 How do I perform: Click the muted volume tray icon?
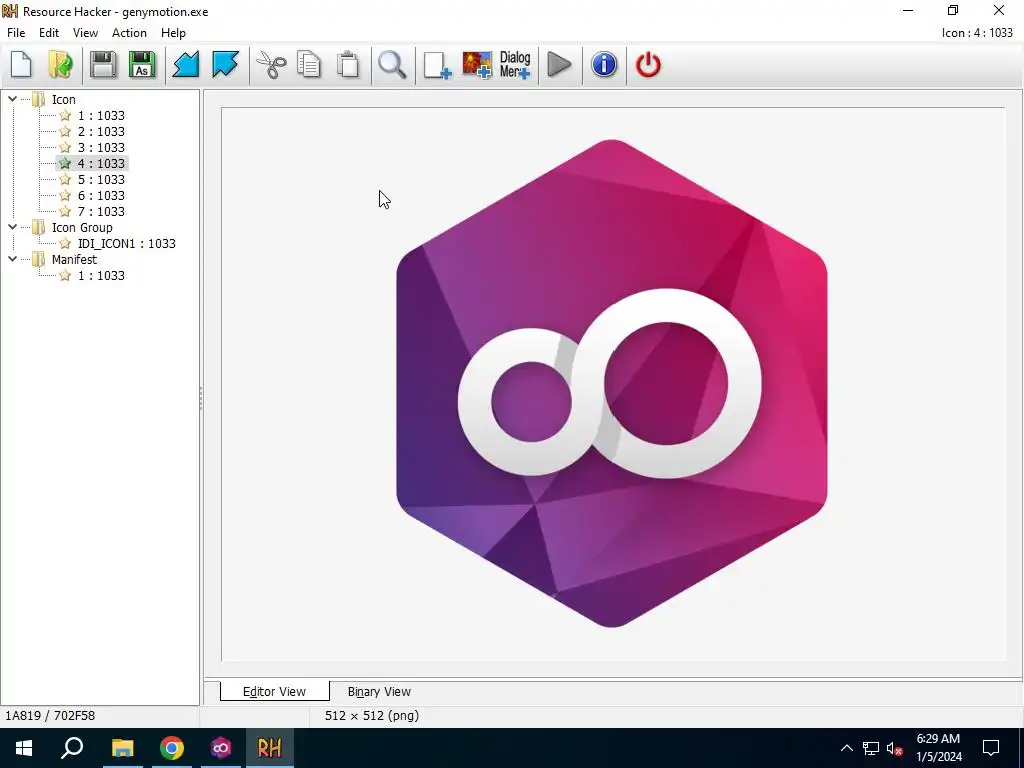point(895,748)
